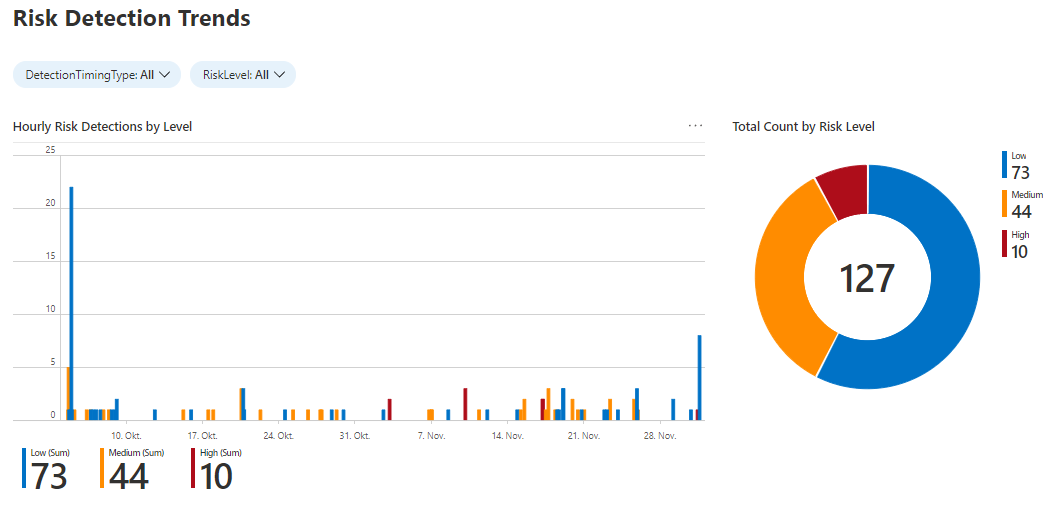Viewport: 1057px width, 505px height.
Task: Open the DetectionTimingType filter dropdown
Action: click(x=97, y=75)
